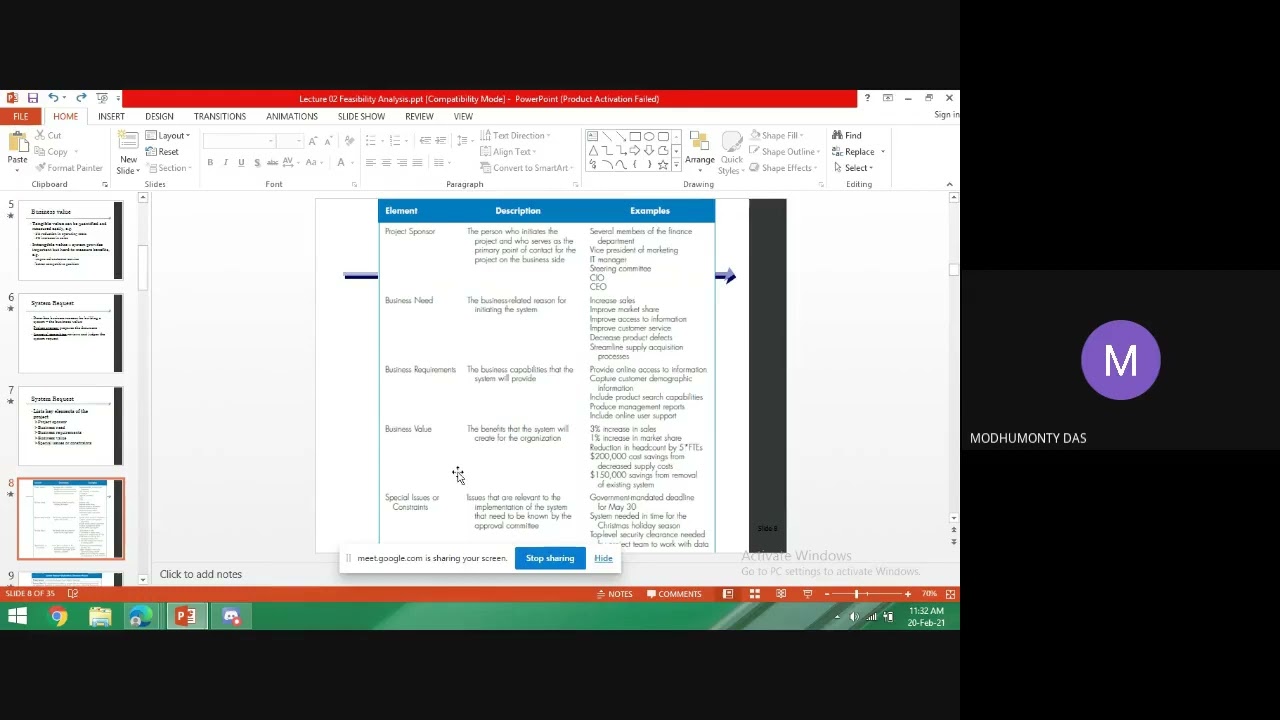Open the FILE tab

20,117
